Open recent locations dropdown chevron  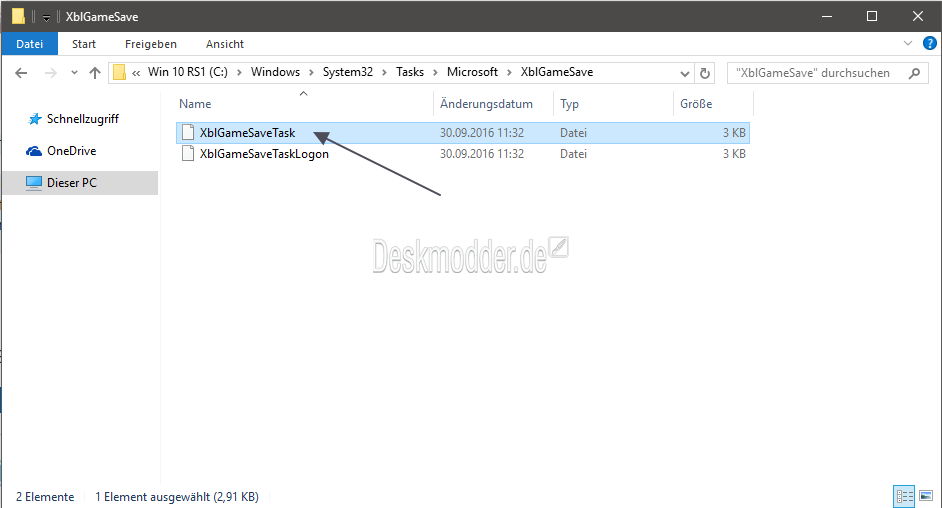pyautogui.click(x=74, y=73)
